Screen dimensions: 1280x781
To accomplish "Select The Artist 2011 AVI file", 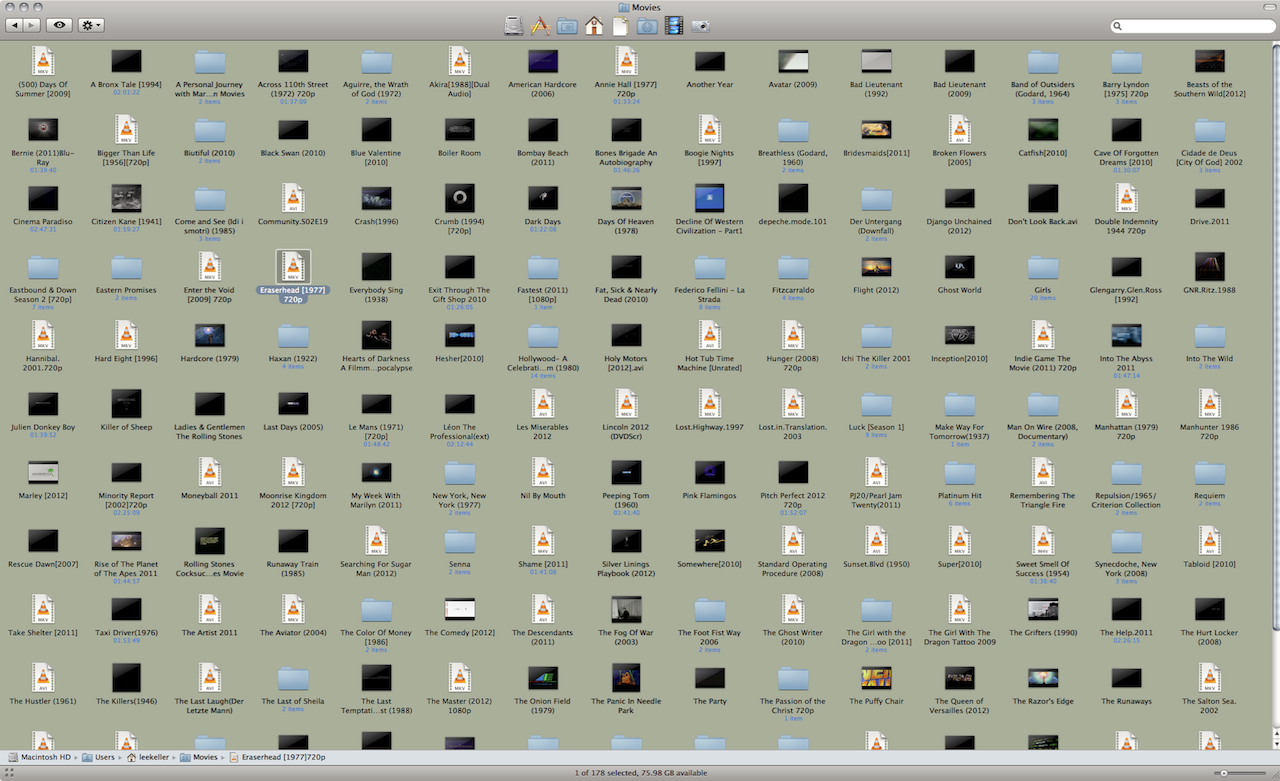I will pyautogui.click(x=209, y=609).
